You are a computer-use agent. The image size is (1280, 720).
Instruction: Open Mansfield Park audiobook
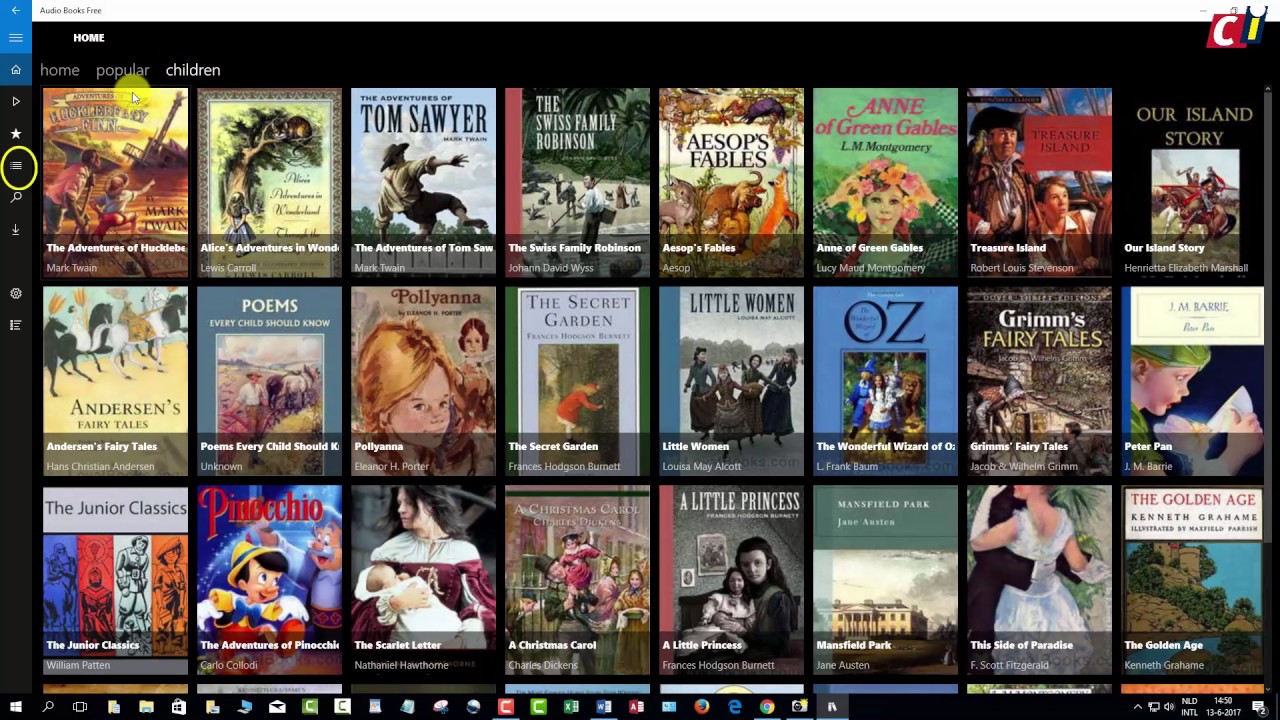(x=885, y=580)
